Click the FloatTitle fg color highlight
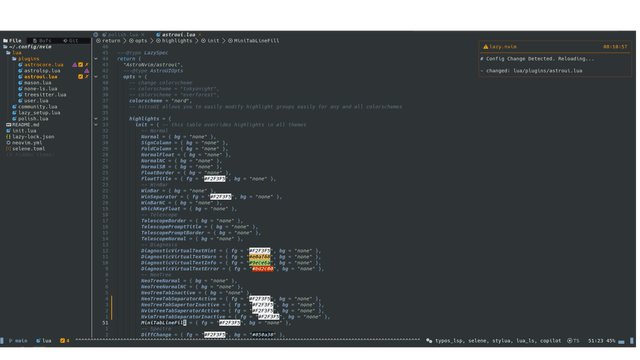The image size is (640, 360). (215, 179)
